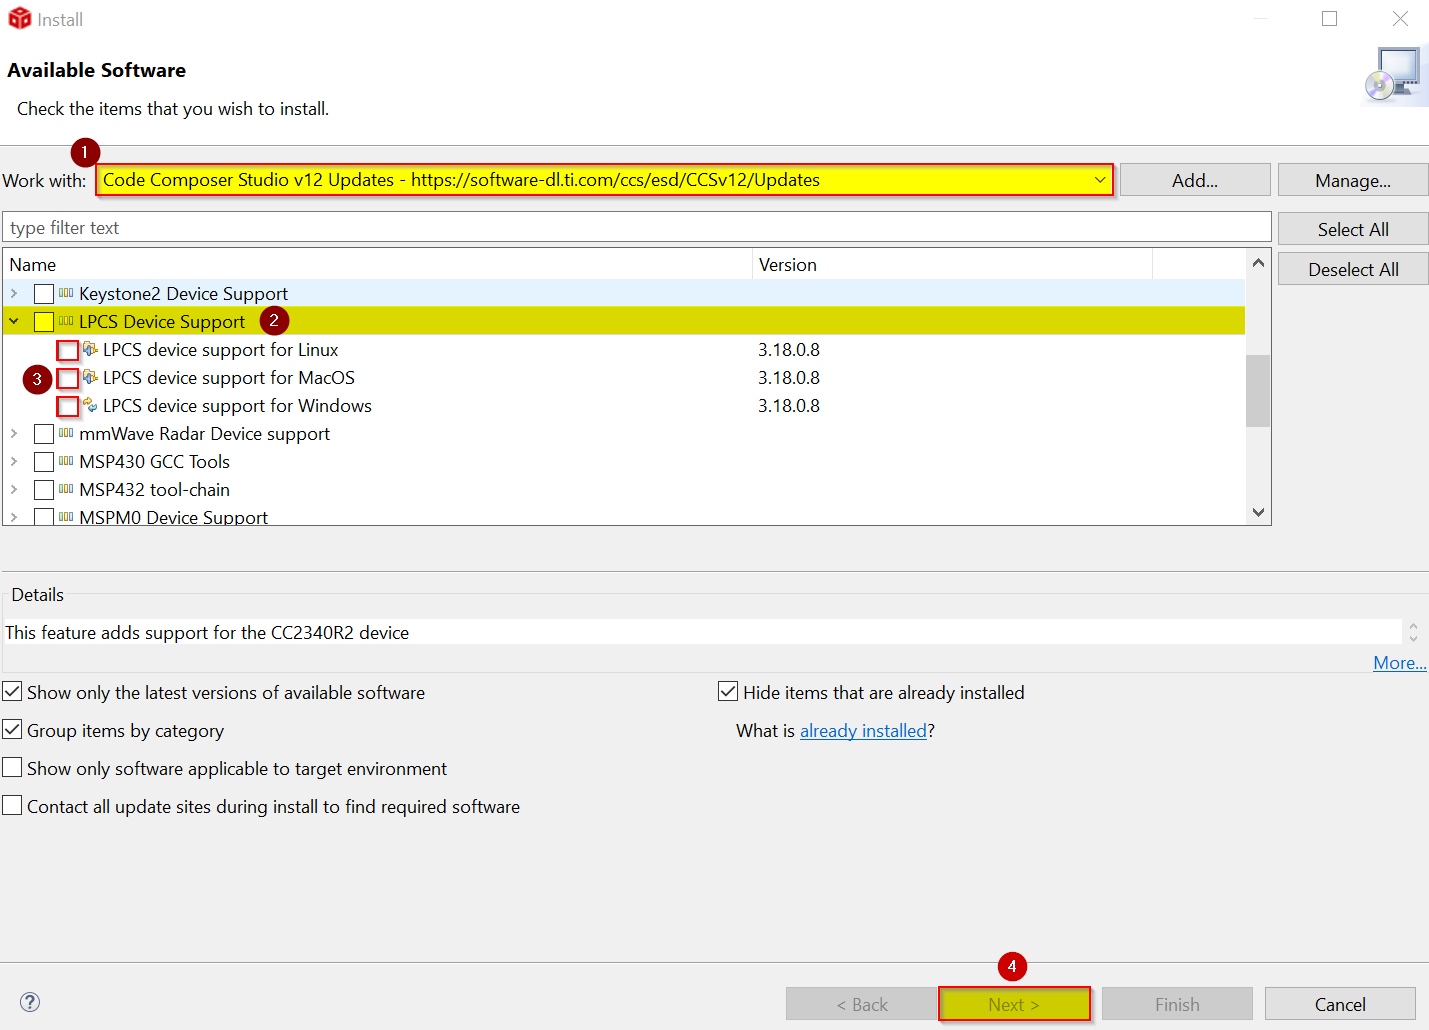Click the mmWave Radar Device support category icon

(66, 433)
